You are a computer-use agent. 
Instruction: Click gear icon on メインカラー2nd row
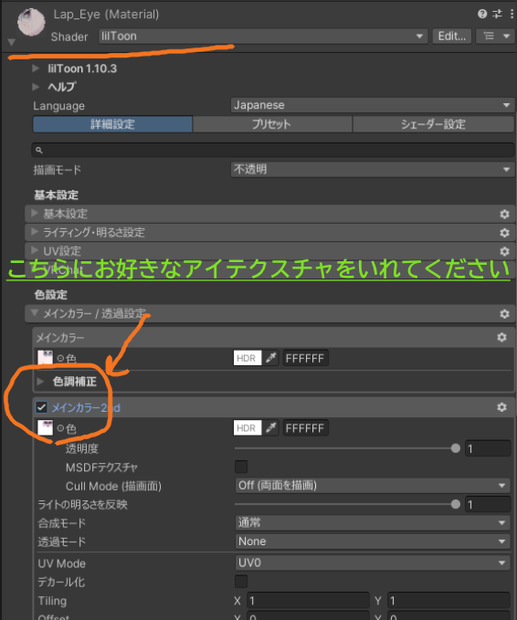[x=502, y=407]
